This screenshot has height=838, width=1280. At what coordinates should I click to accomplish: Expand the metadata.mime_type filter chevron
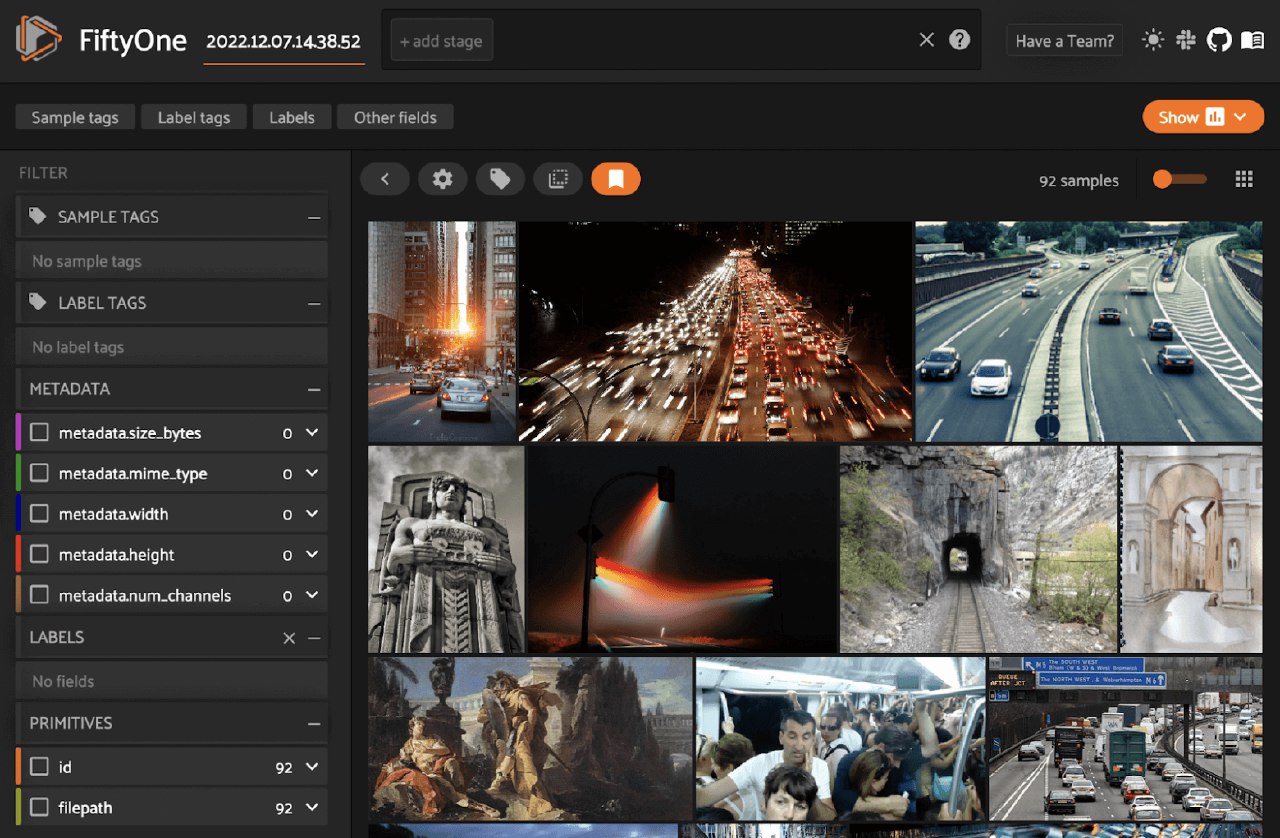312,473
